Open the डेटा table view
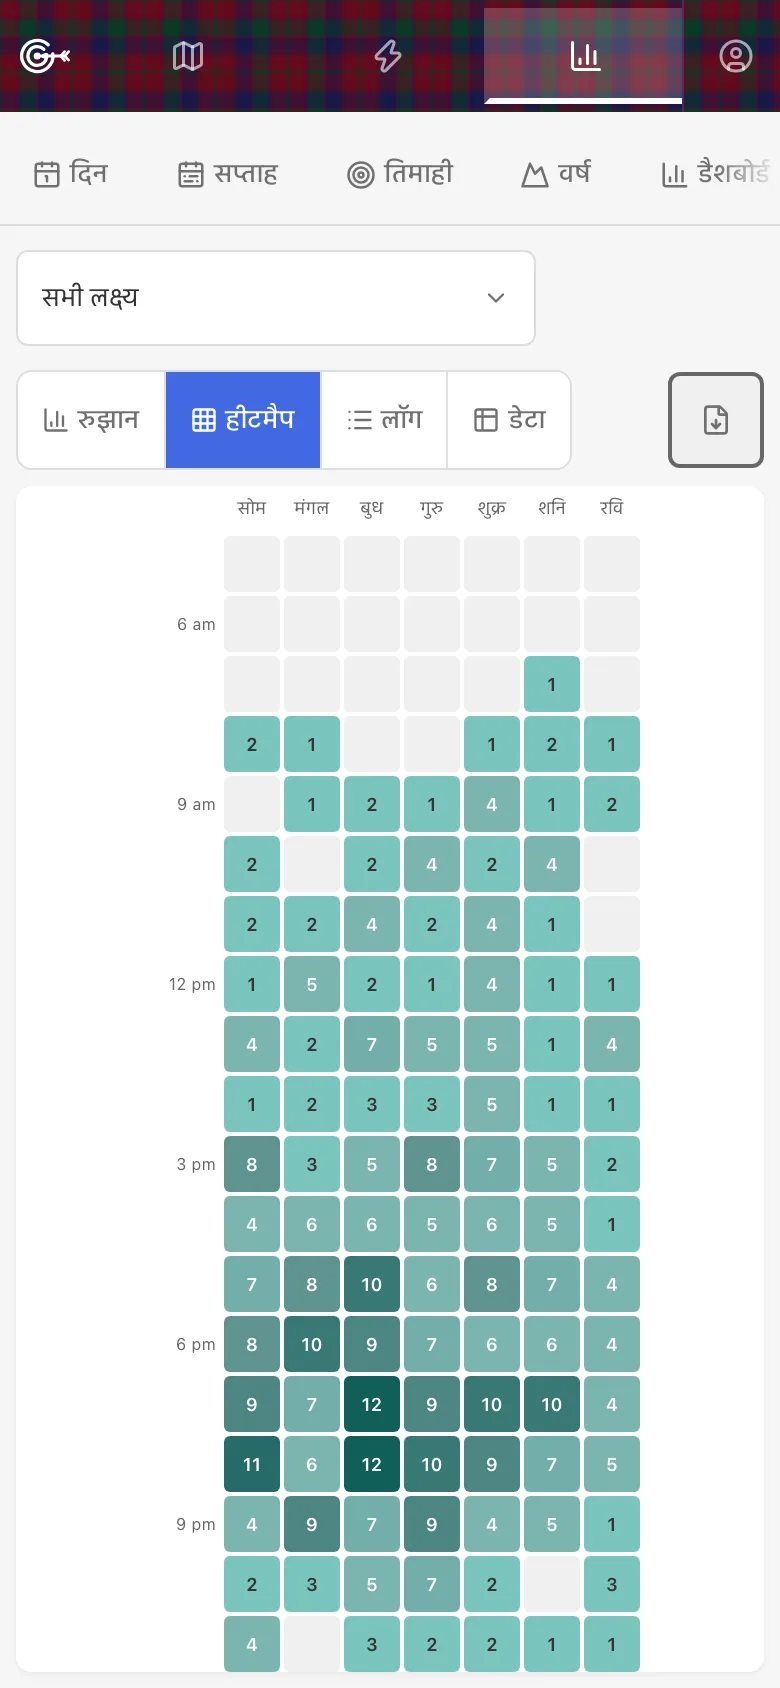This screenshot has width=780, height=1688. point(509,420)
